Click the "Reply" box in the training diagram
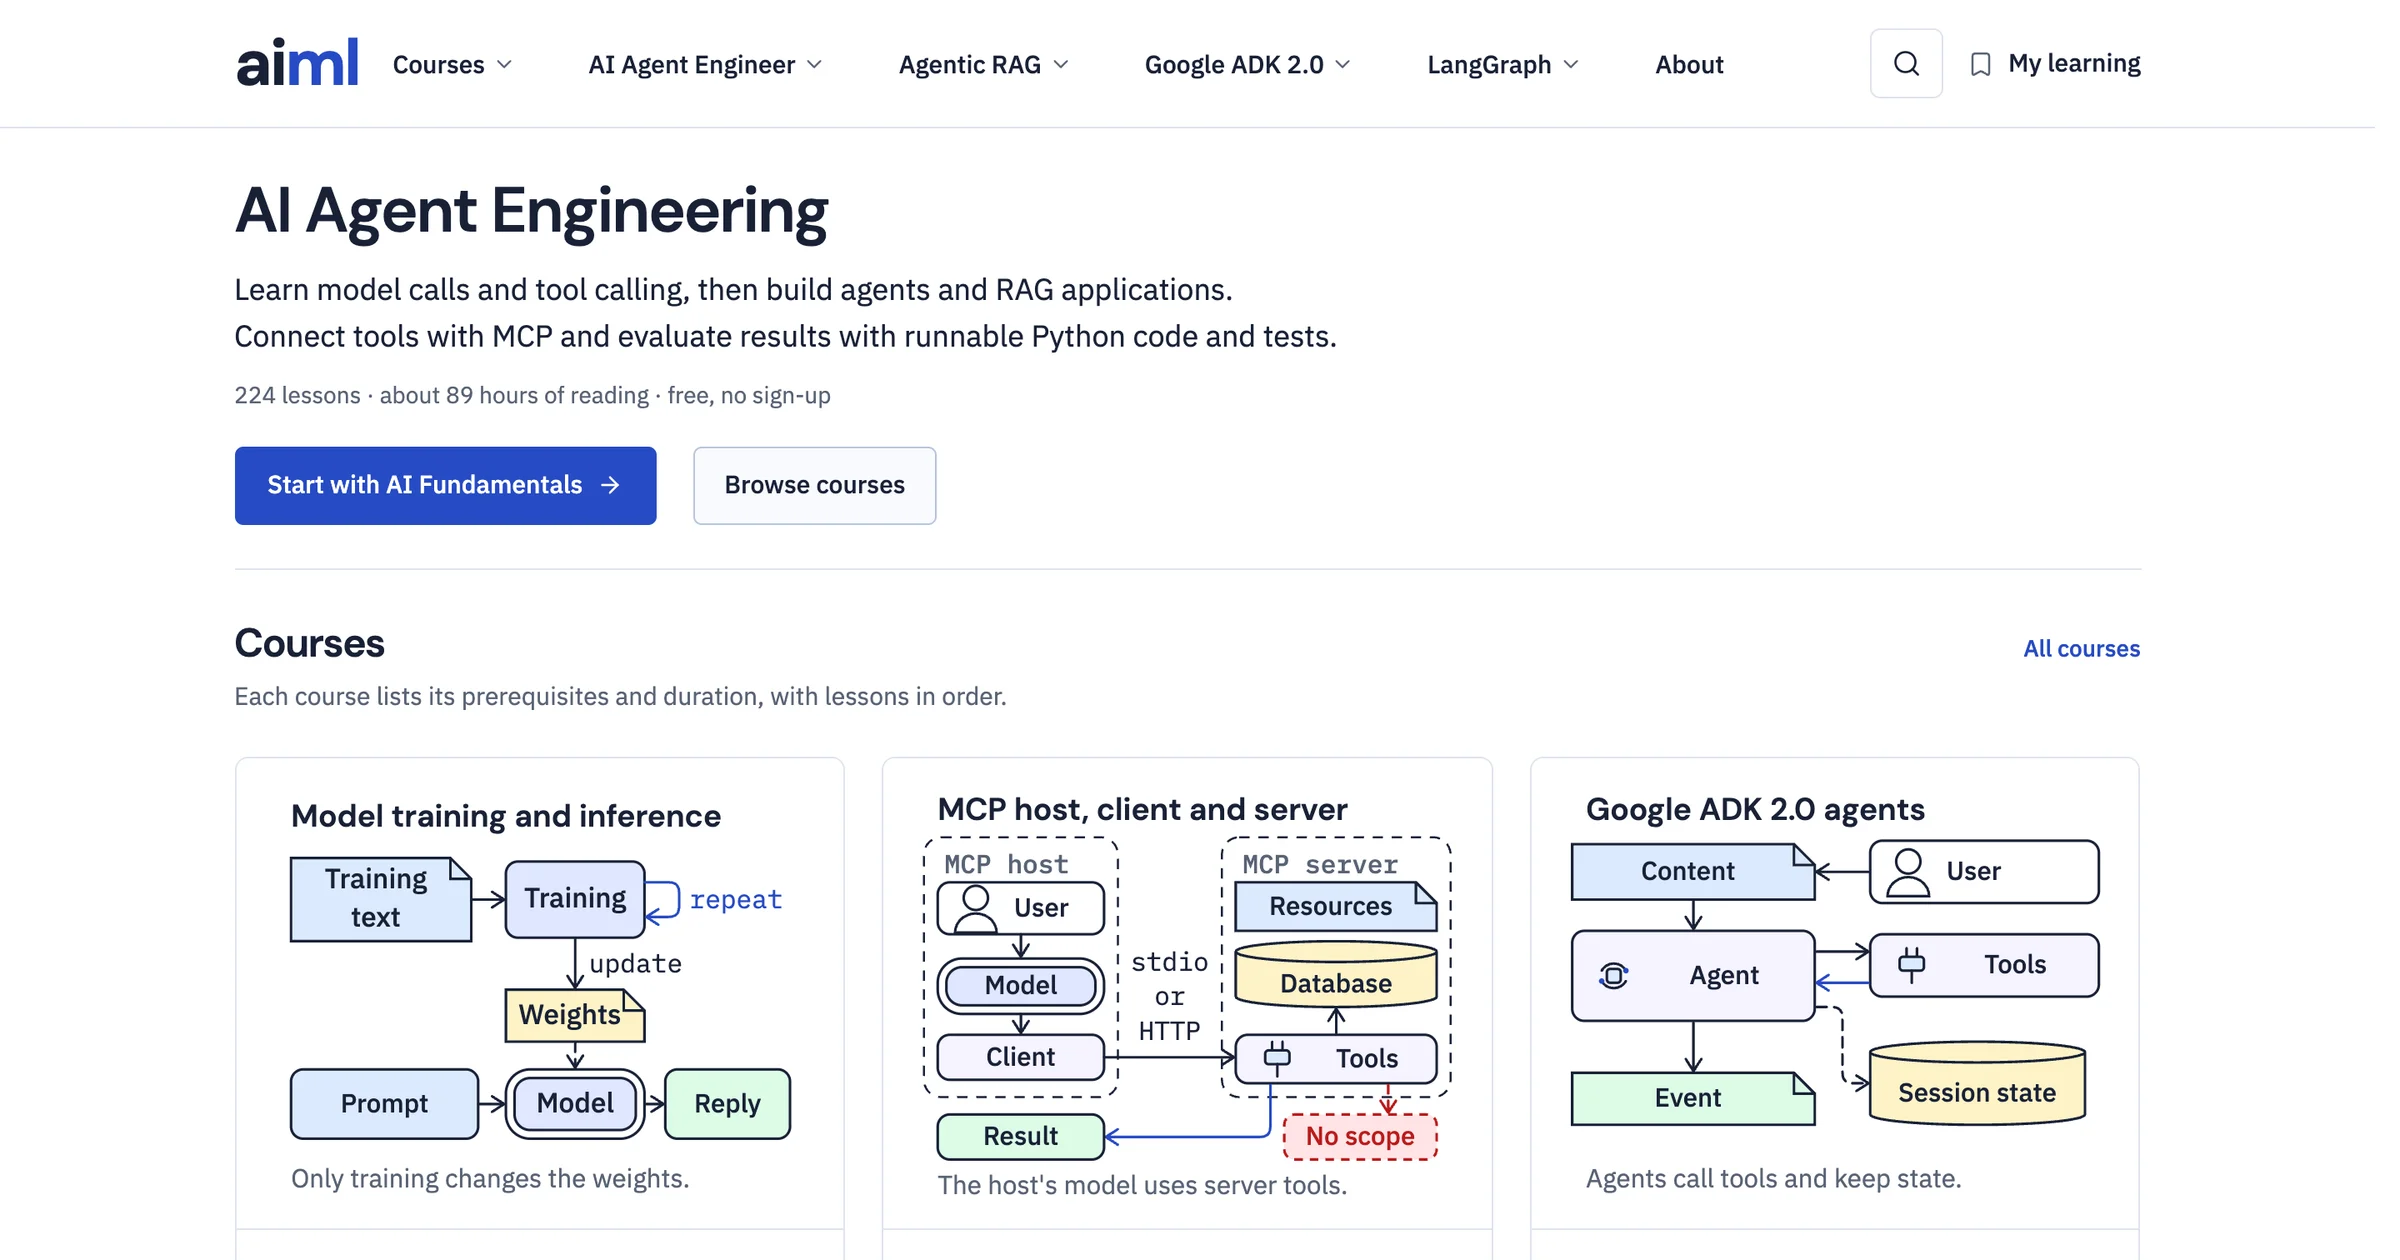This screenshot has height=1260, width=2400. click(727, 1103)
